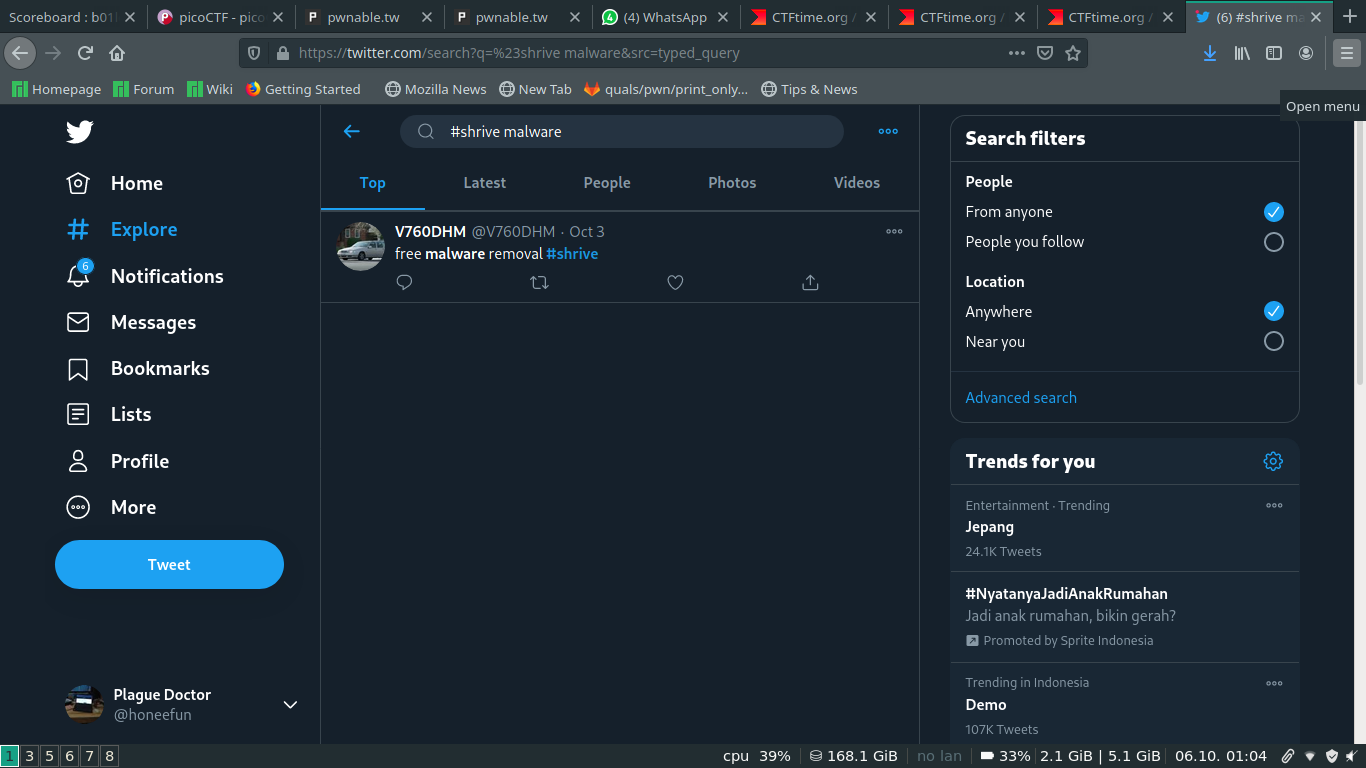
Task: Open Messages with the envelope icon
Action: click(x=130, y=322)
